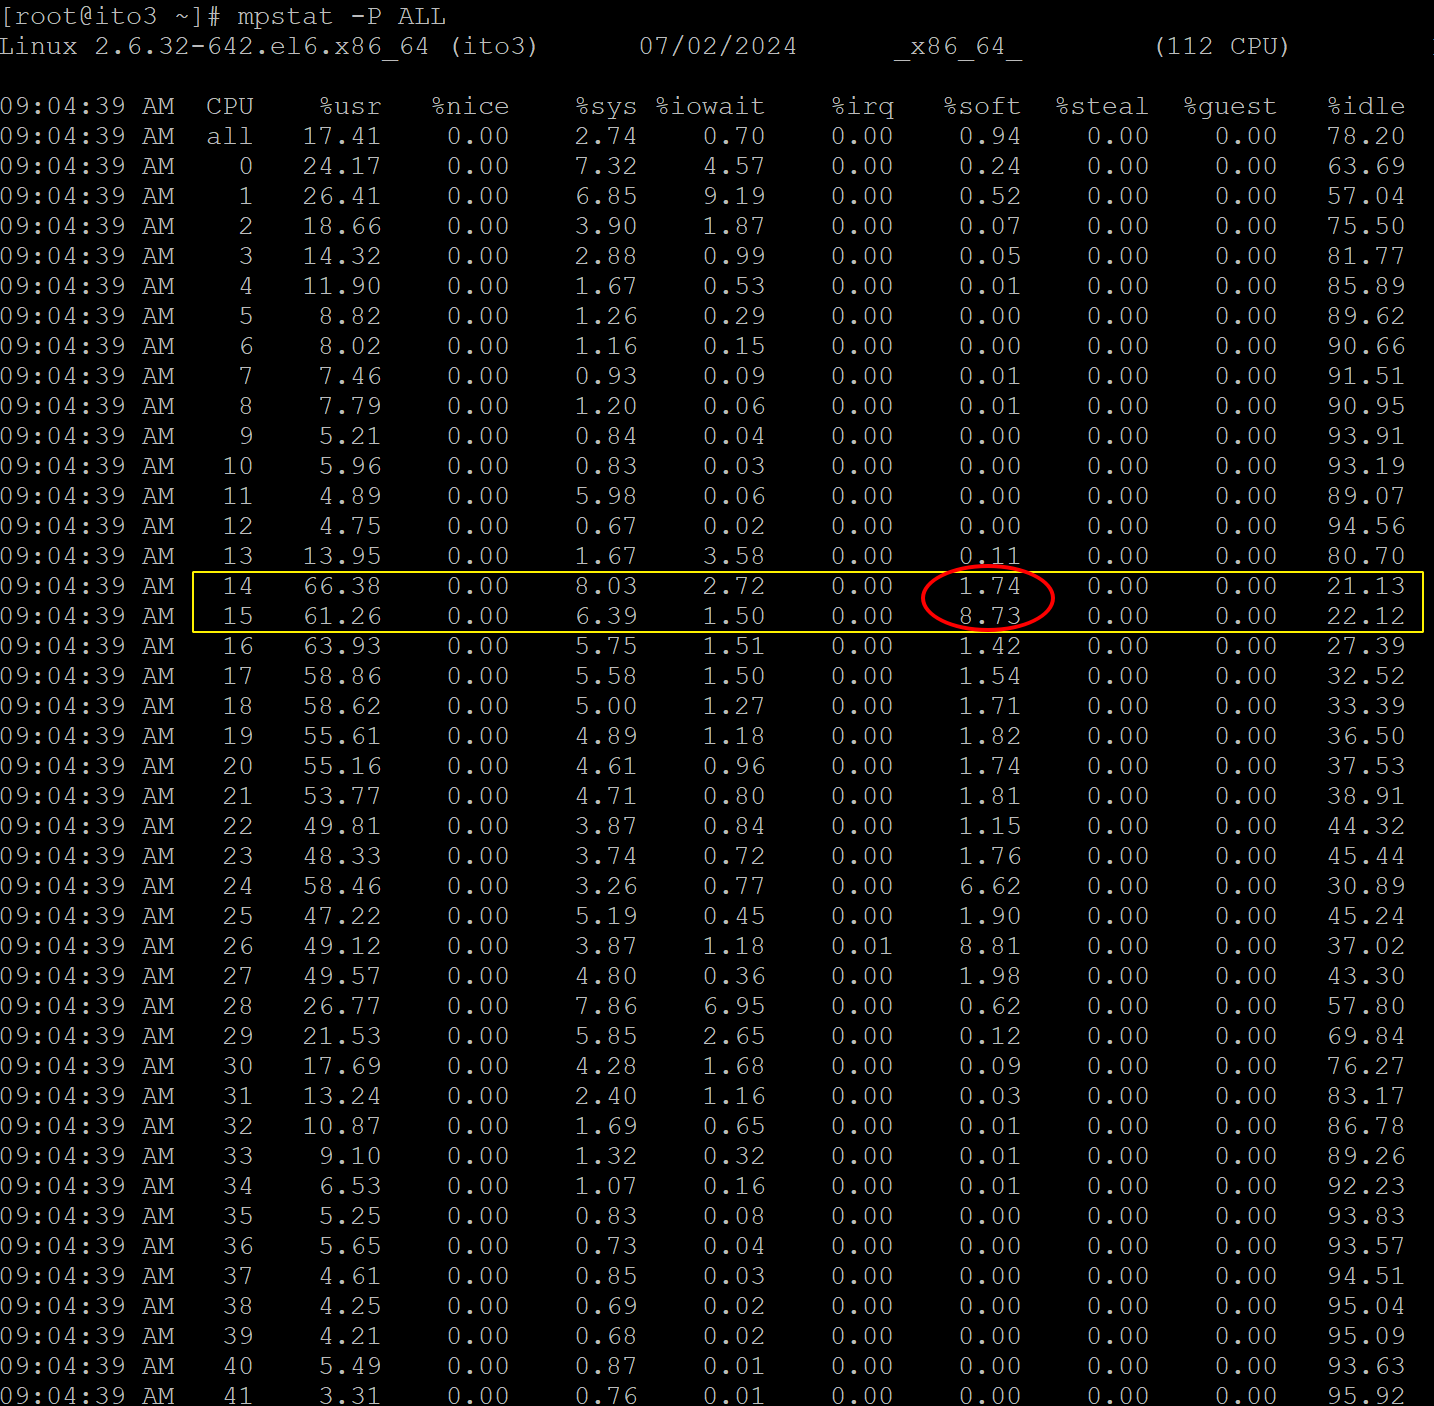This screenshot has width=1434, height=1406.
Task: Click the %iowait value '6.95' for CPU 28
Action: click(x=734, y=1006)
